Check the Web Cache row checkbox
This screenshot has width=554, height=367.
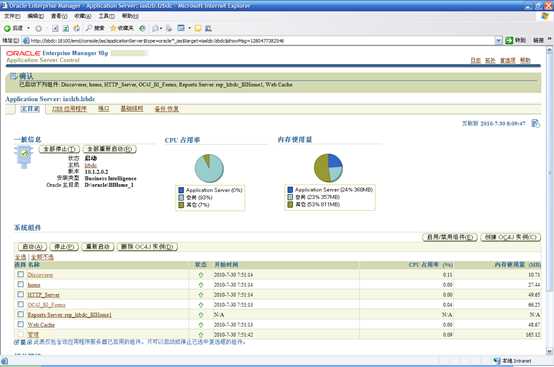(20, 324)
